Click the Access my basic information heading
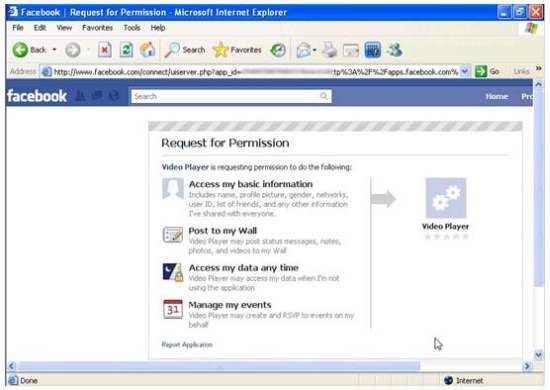Screen dimensions: 550x390 (250, 184)
